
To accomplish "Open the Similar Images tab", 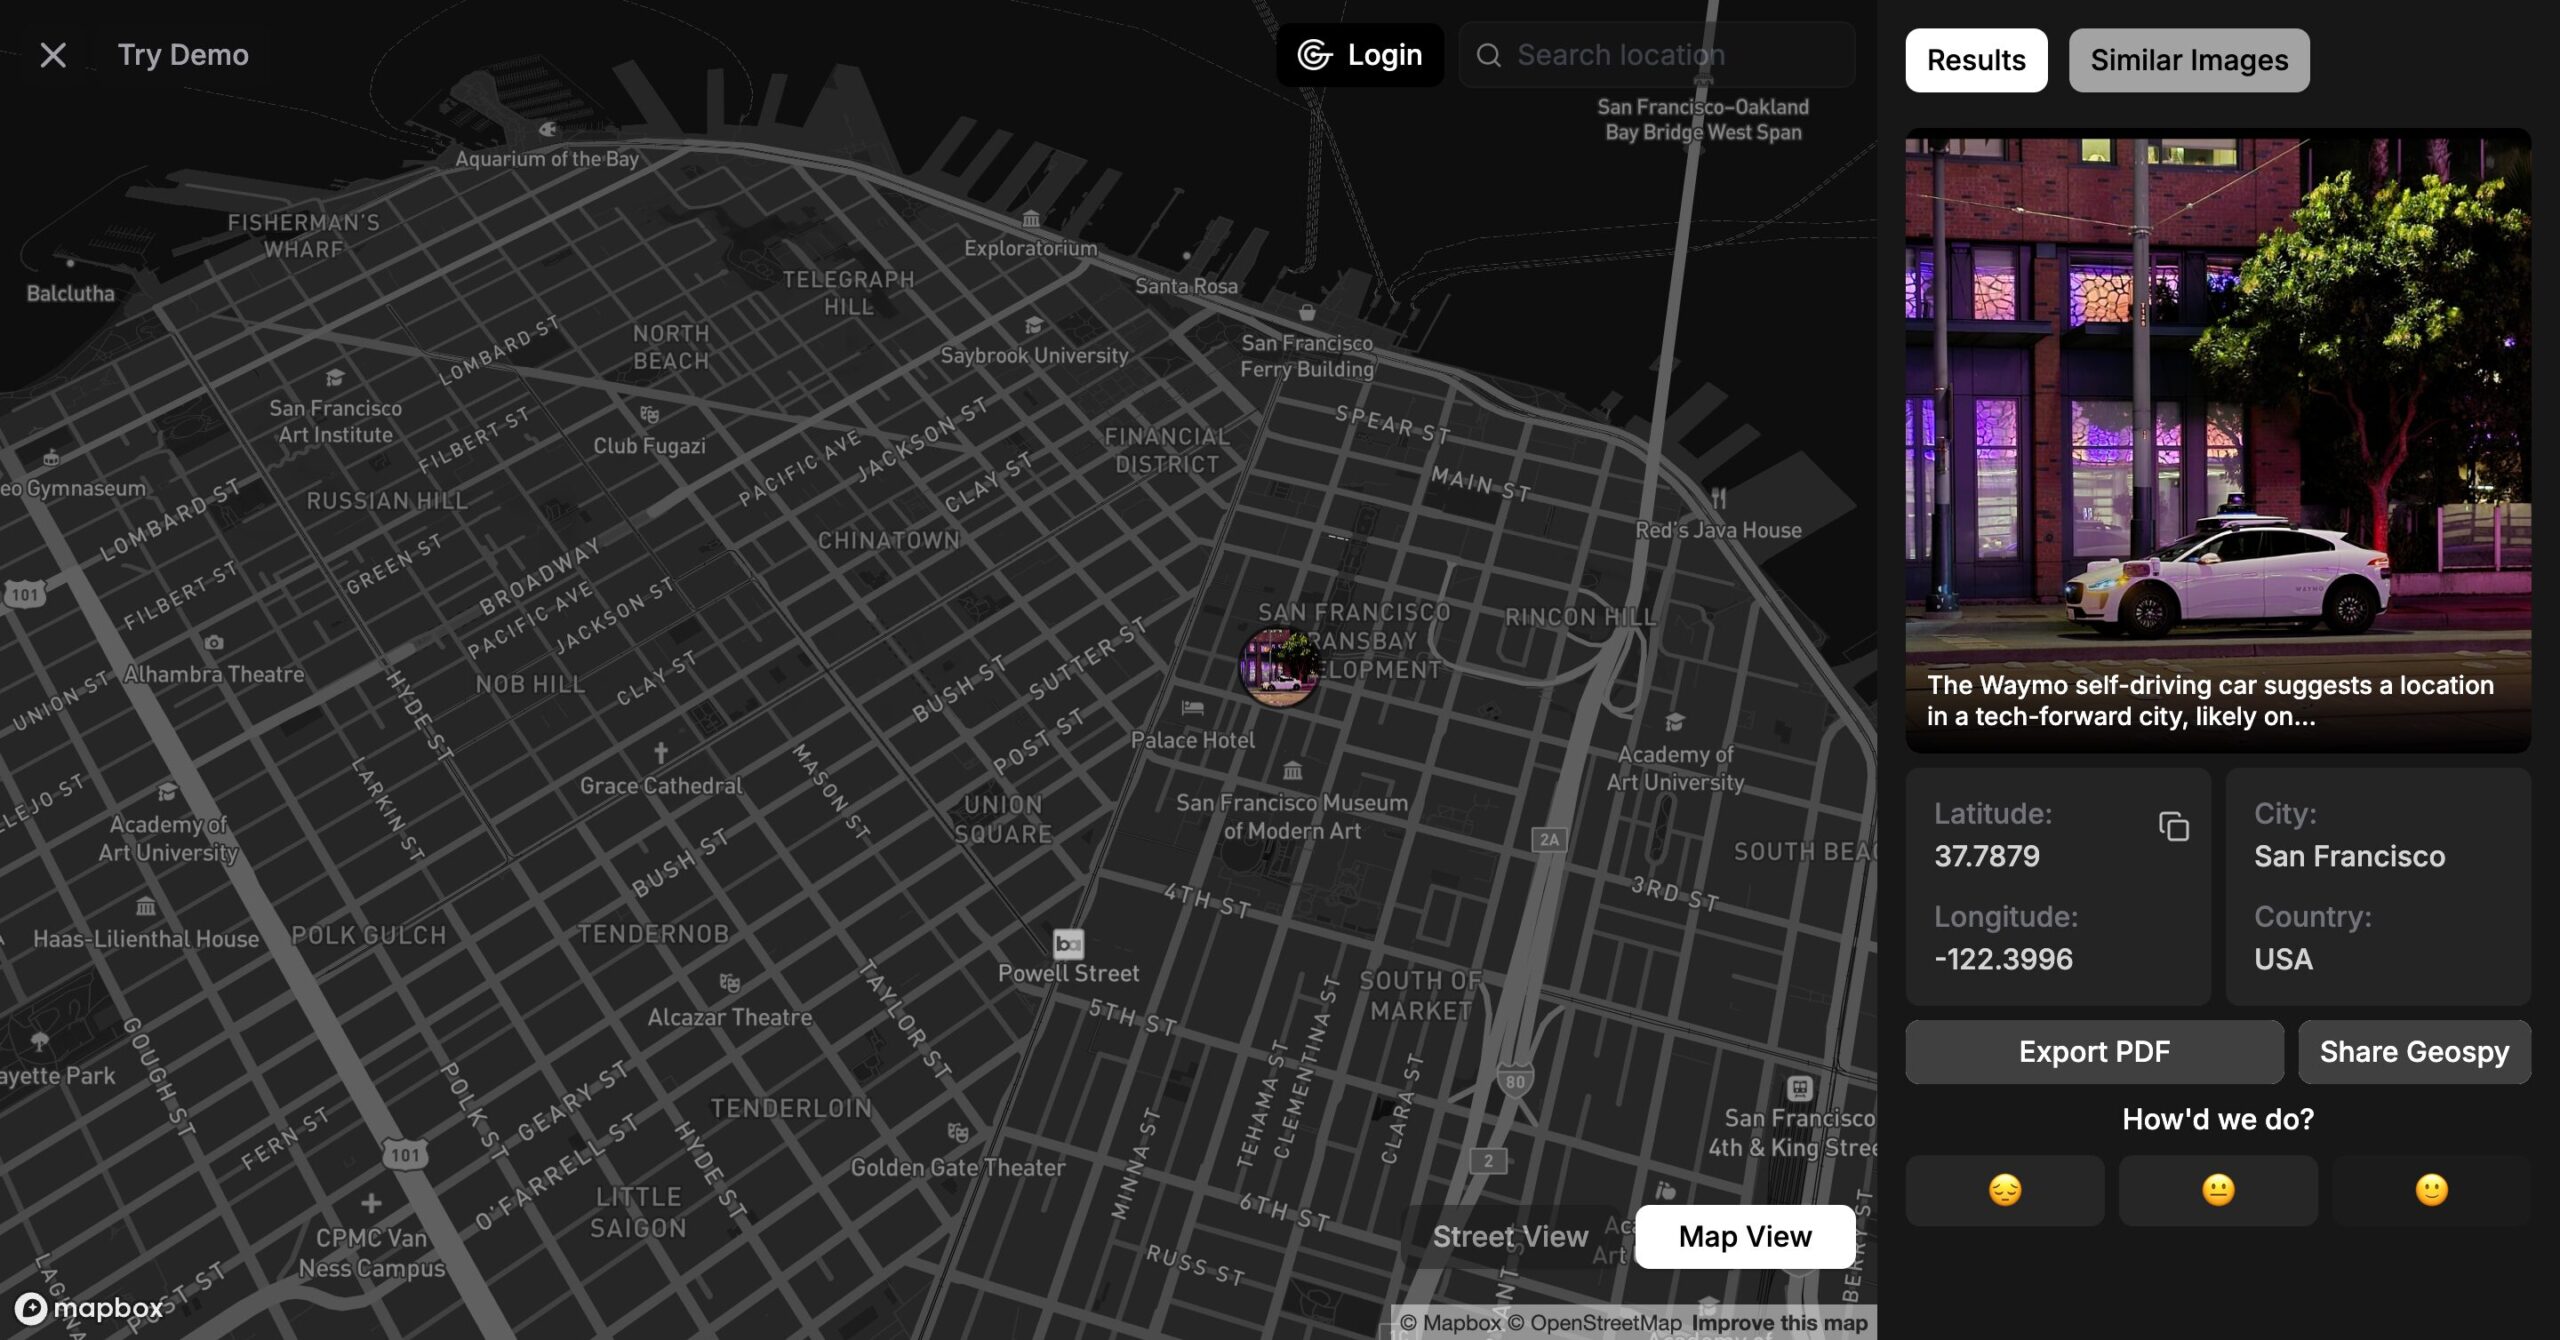I will (2188, 60).
